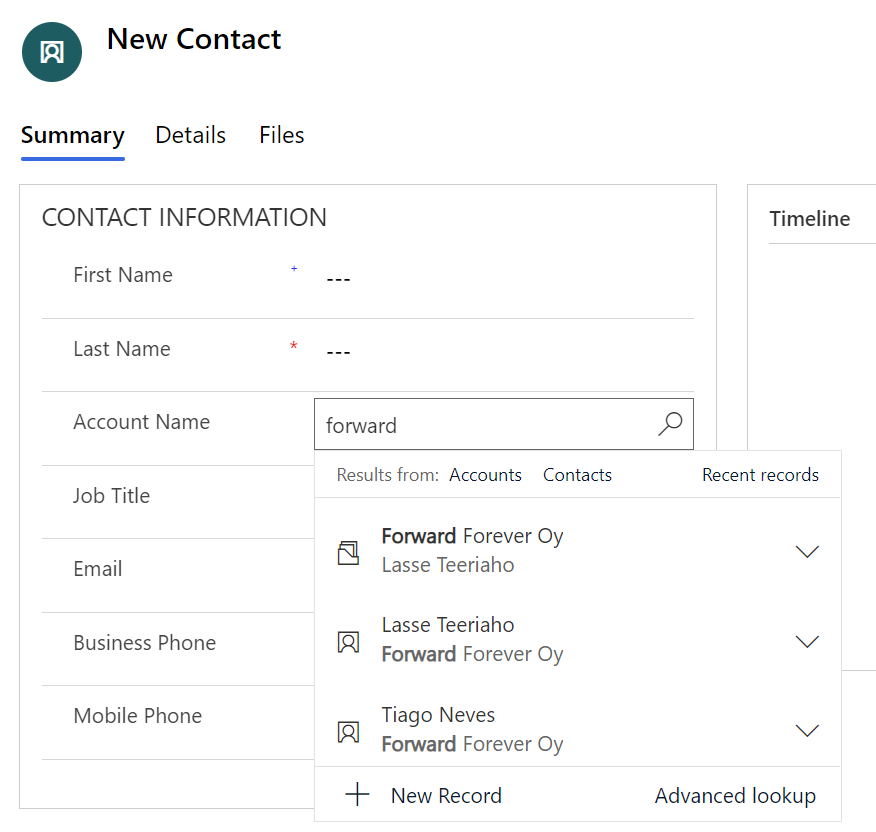Click the contact icon beside Lasse Teeriaho result
The height and width of the screenshot is (832, 876).
[x=348, y=642]
